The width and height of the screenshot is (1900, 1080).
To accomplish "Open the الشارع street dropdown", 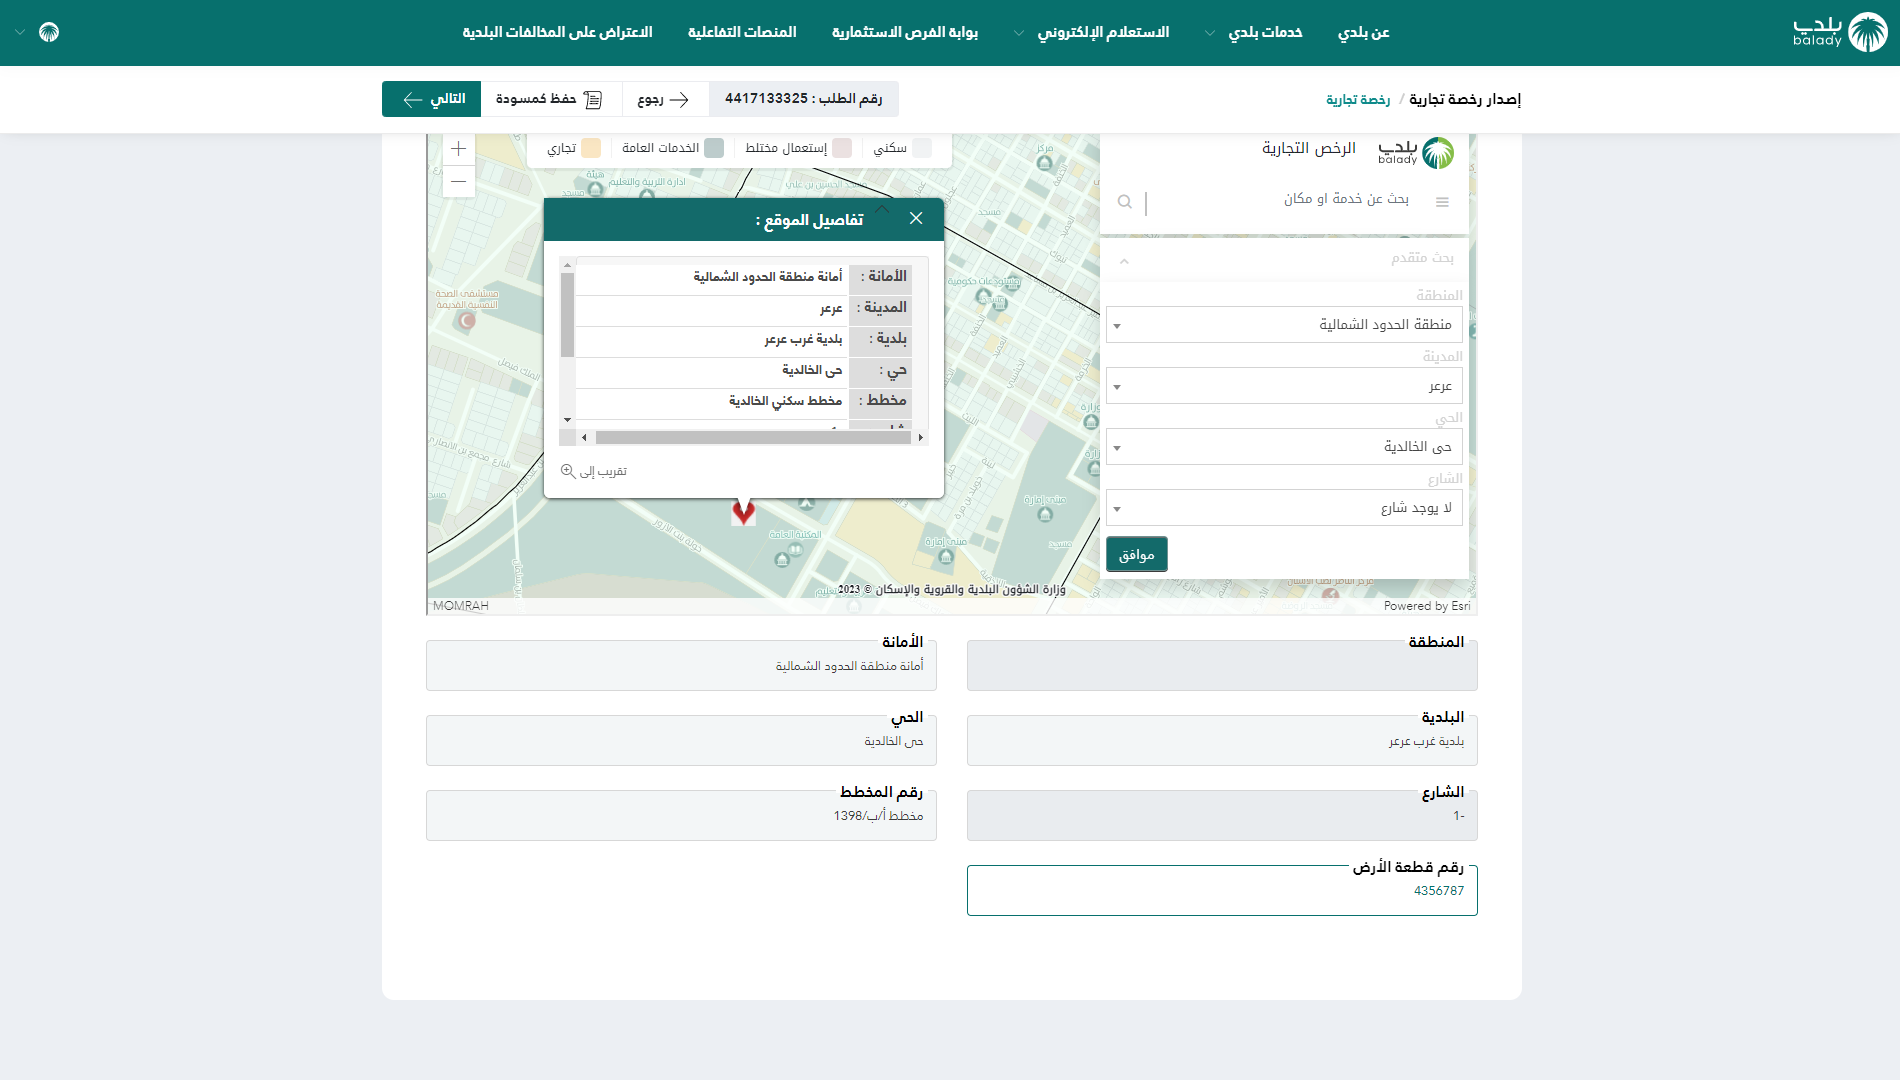I will tap(1284, 508).
